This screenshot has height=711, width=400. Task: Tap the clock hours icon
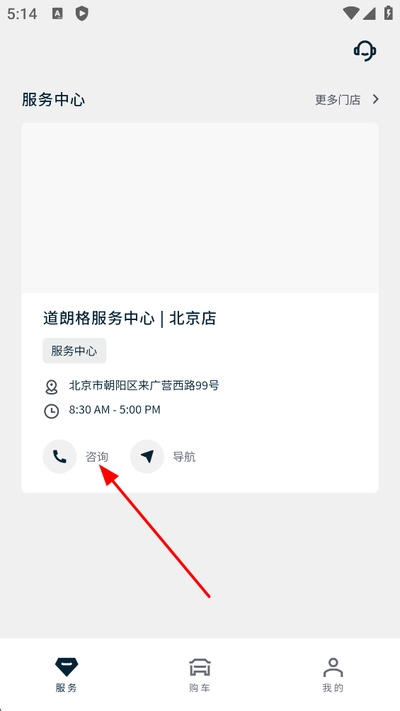tap(51, 411)
